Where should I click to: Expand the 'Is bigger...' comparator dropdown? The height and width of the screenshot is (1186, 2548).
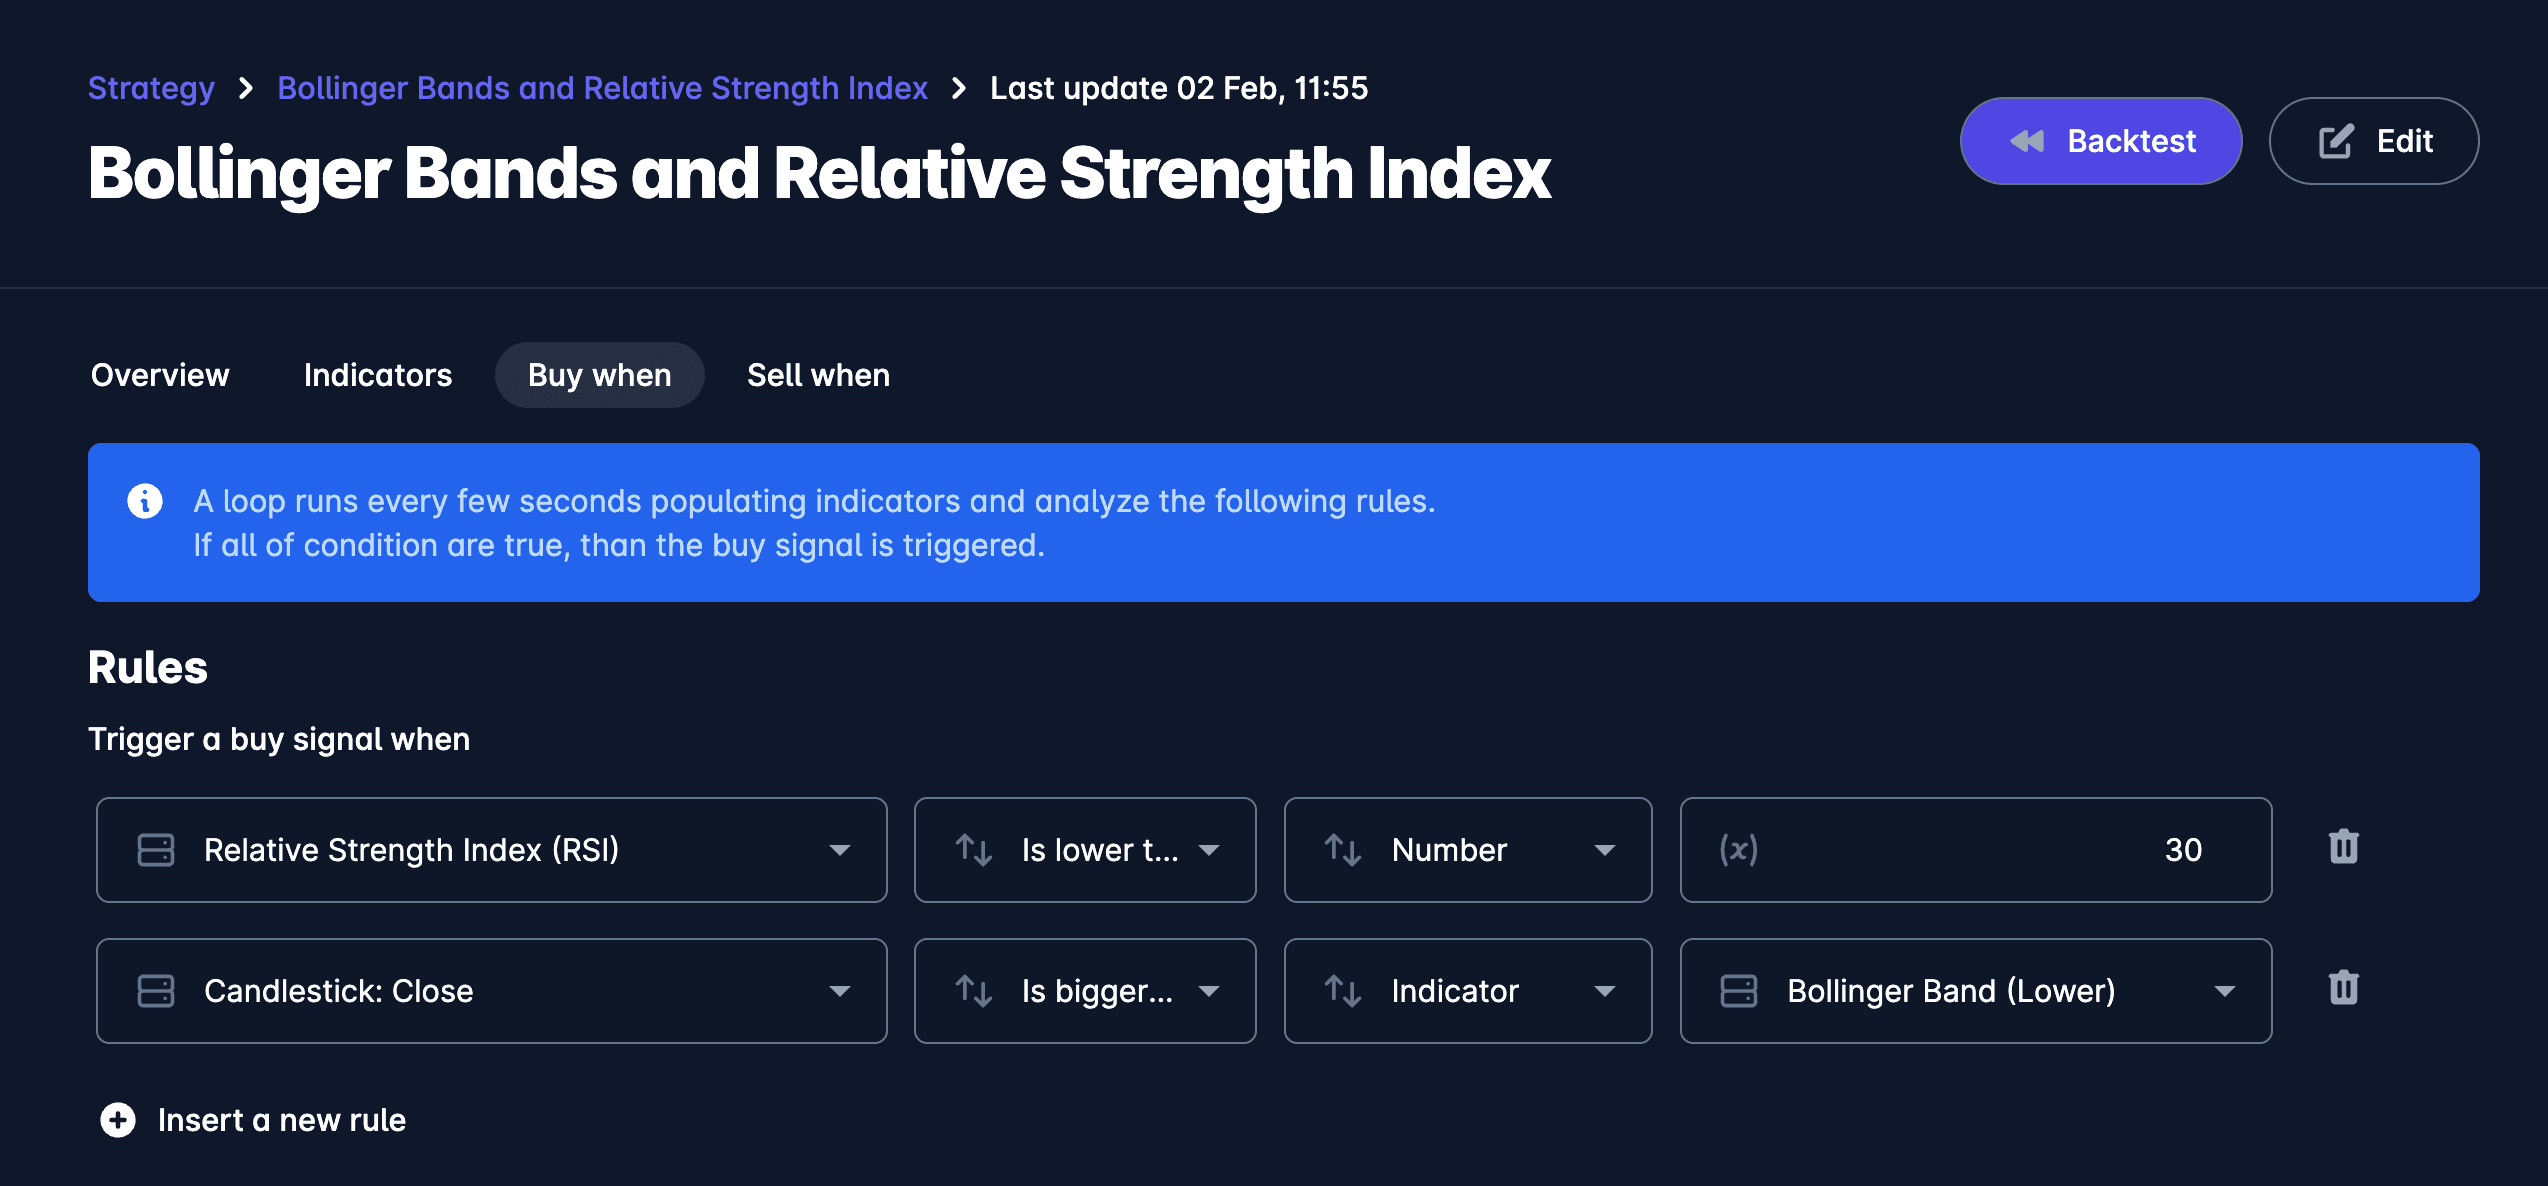pos(1085,991)
